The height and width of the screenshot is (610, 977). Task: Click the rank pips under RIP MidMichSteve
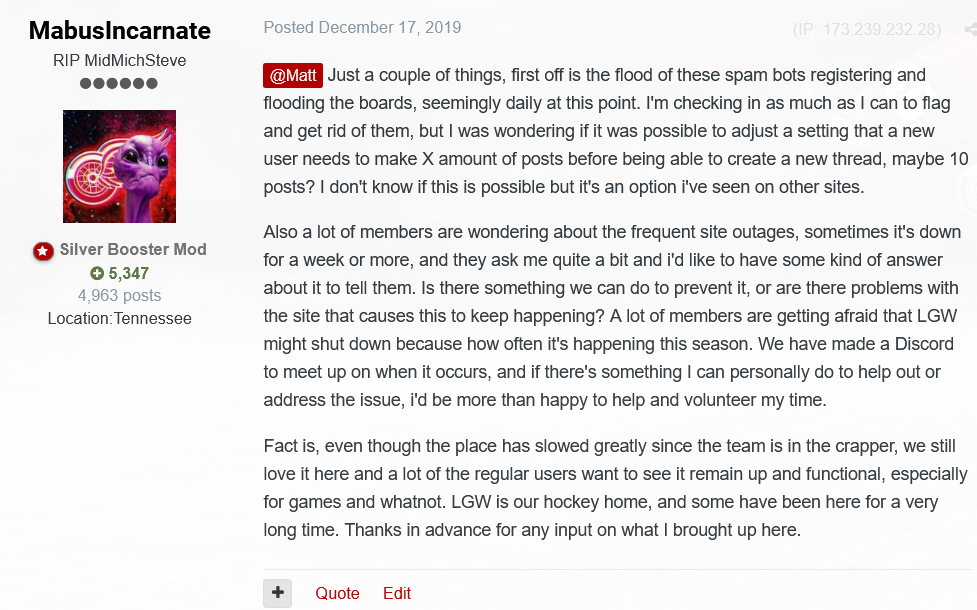119,84
